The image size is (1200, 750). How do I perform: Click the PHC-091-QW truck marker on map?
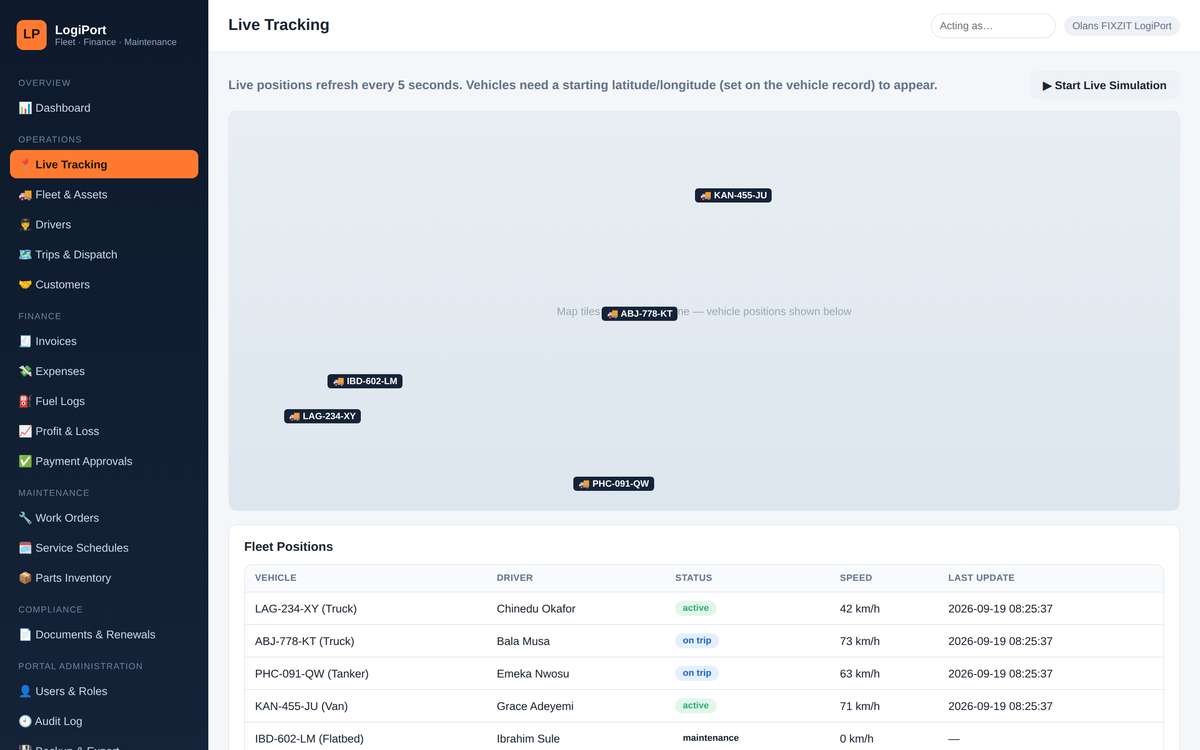coord(613,483)
